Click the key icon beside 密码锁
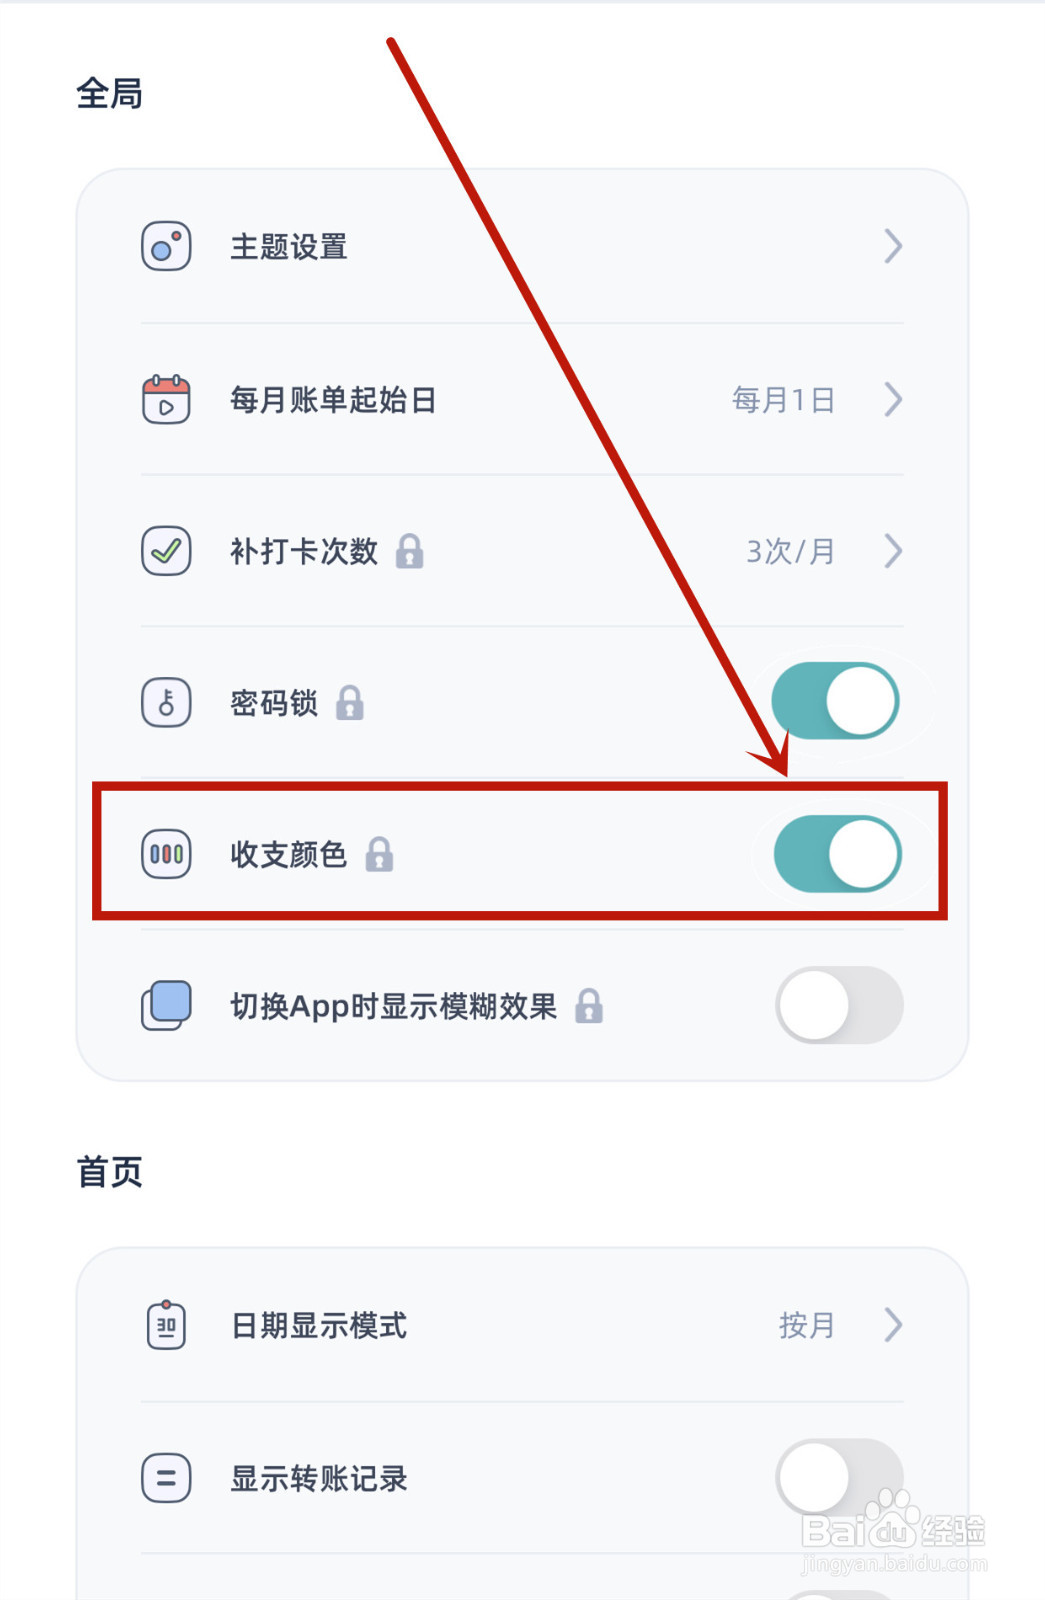The height and width of the screenshot is (1600, 1045). click(166, 702)
